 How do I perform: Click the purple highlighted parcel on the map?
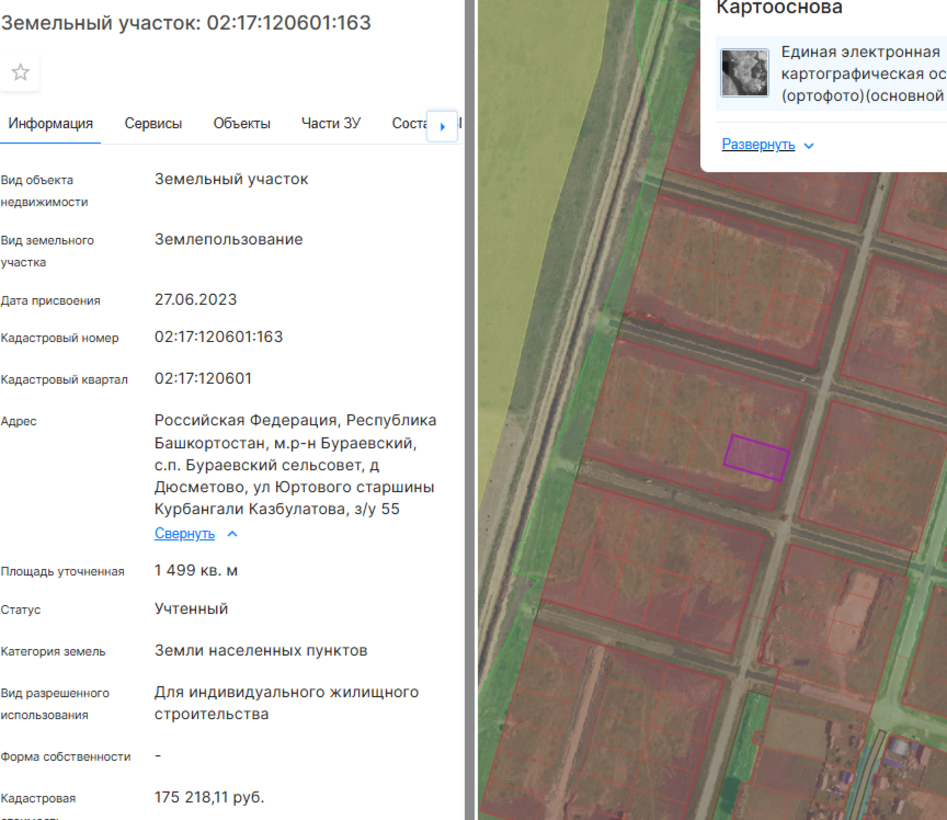(x=756, y=458)
